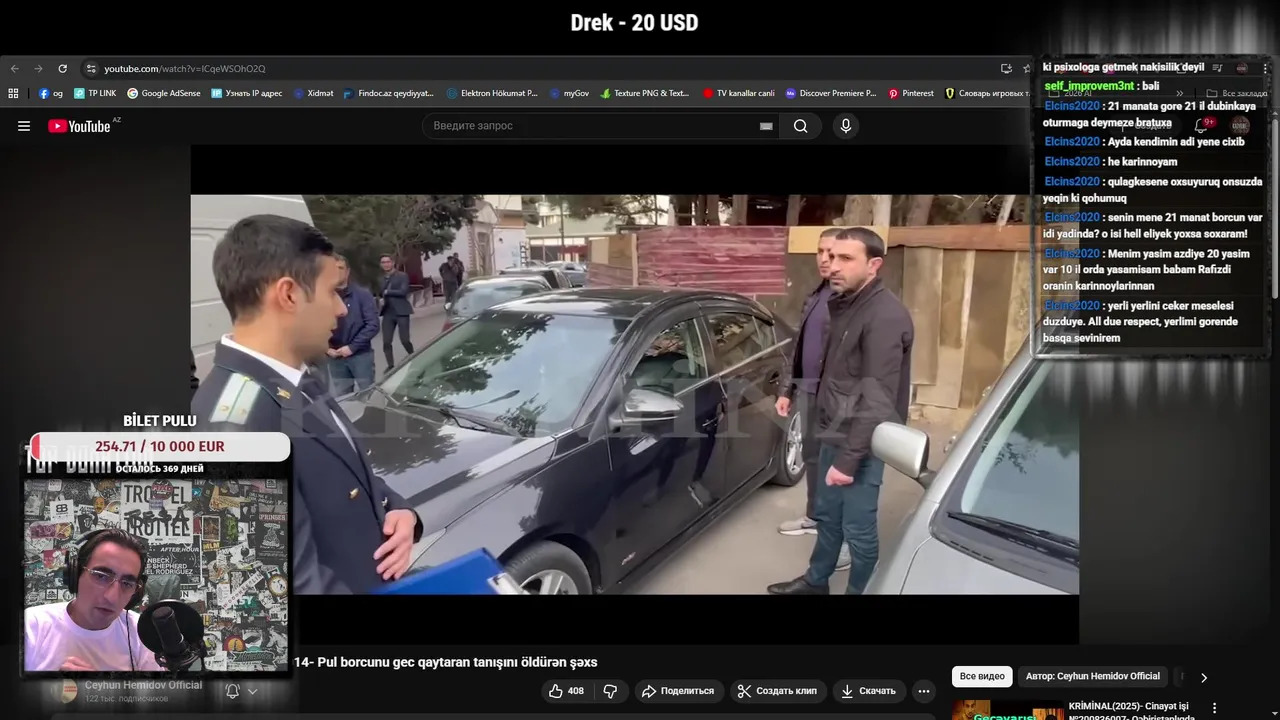The height and width of the screenshot is (720, 1280).
Task: Open the notification bell subscription dropdown
Action: (241, 691)
